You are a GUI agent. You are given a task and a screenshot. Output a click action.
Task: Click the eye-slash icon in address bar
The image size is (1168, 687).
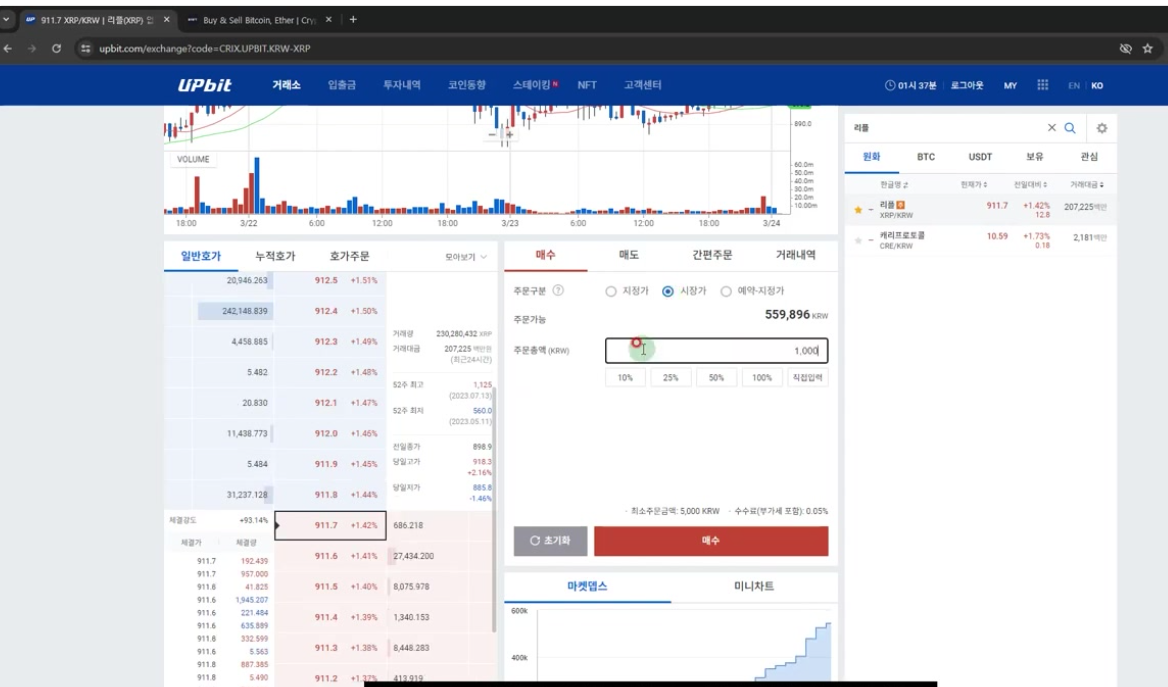click(x=1126, y=48)
